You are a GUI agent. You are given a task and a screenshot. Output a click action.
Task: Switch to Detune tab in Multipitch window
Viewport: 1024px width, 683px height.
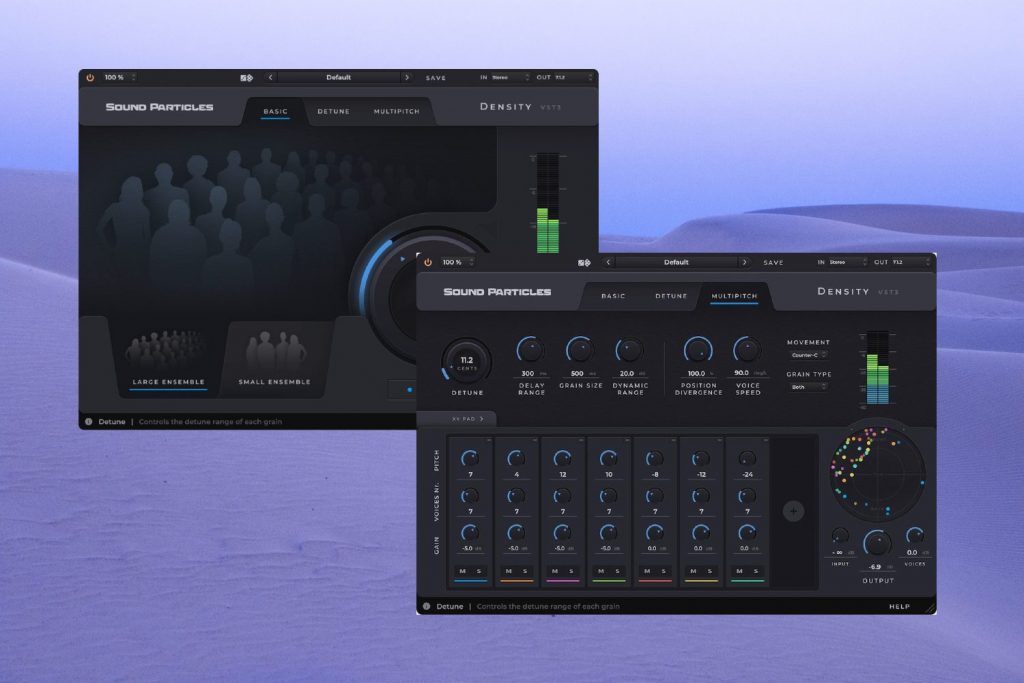coord(671,296)
